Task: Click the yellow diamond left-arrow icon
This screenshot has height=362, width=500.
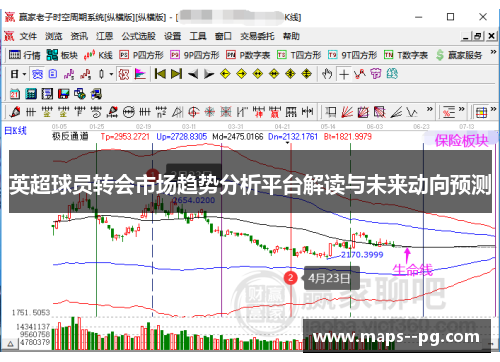Action: pyautogui.click(x=225, y=74)
